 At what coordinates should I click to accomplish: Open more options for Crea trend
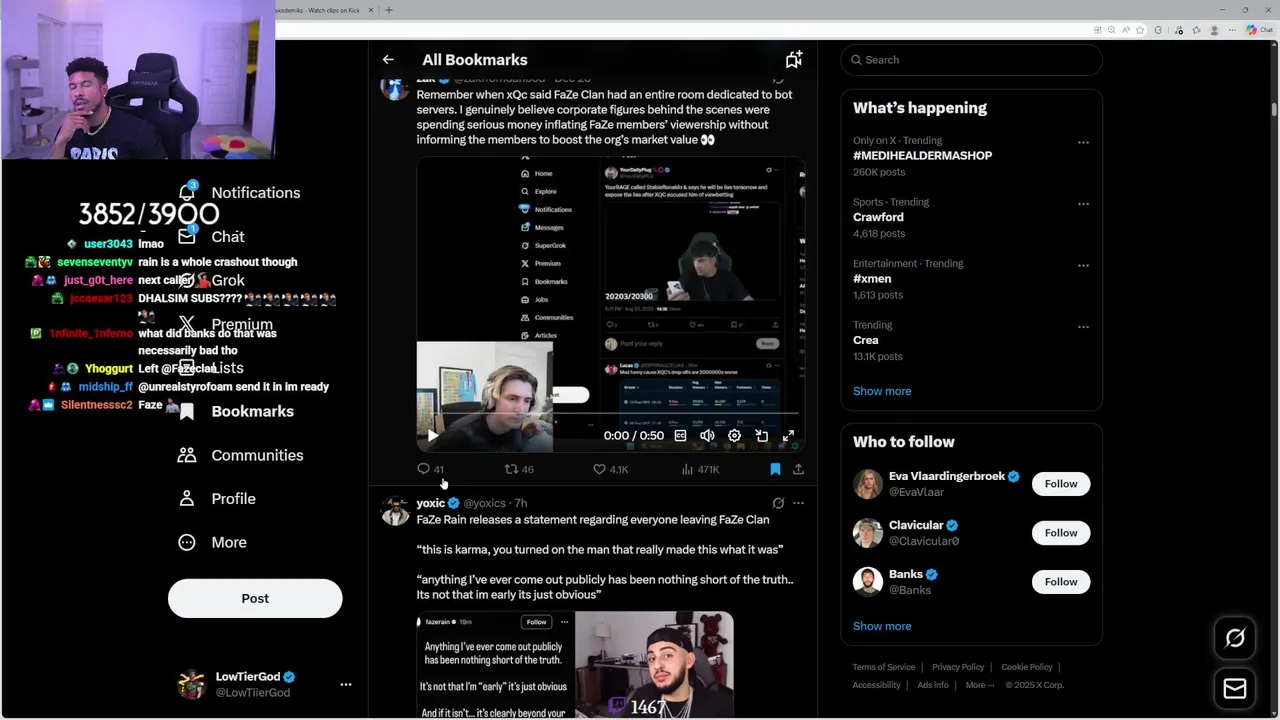(1083, 327)
